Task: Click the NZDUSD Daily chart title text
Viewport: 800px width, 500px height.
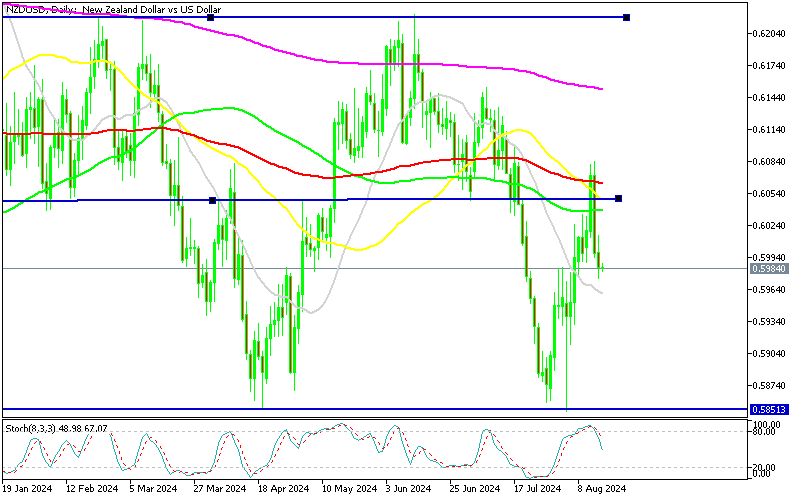Action: [113, 9]
